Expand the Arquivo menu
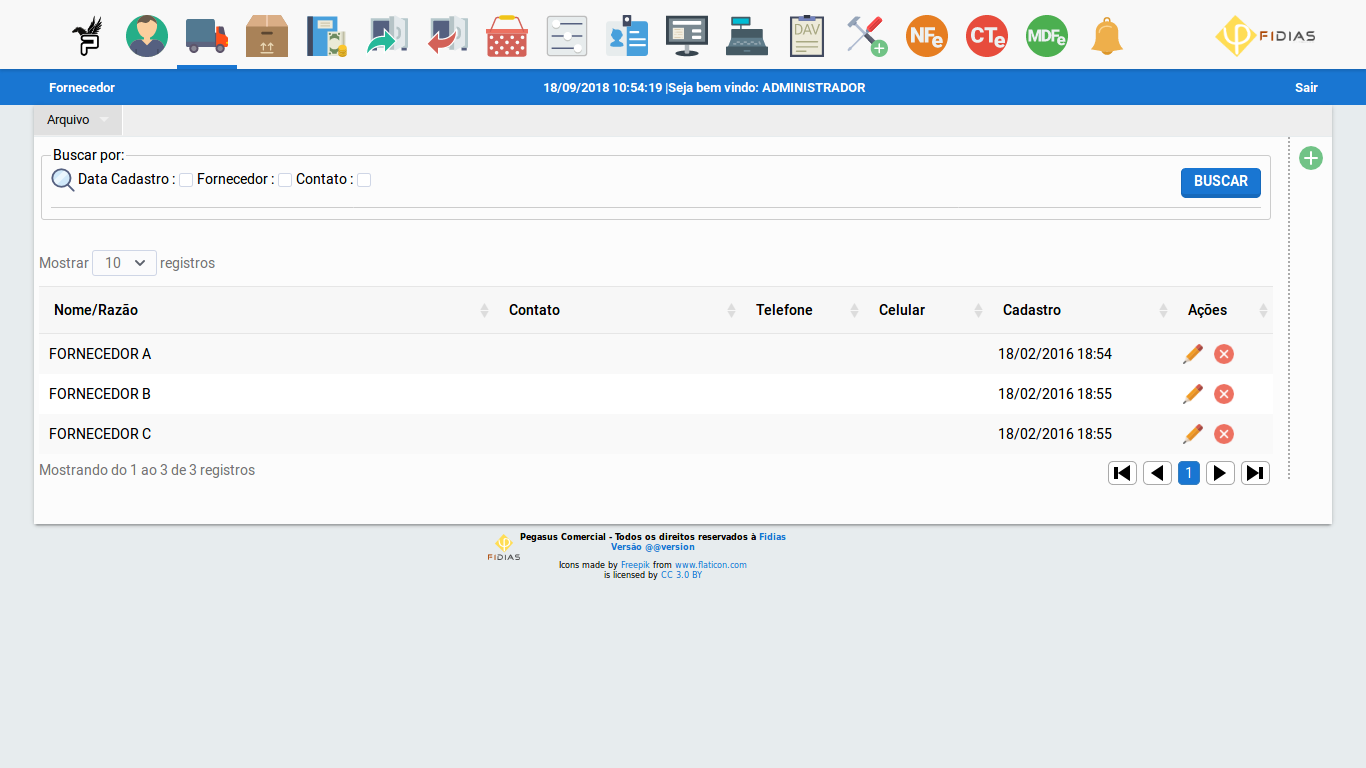This screenshot has height=768, width=1366. pyautogui.click(x=77, y=120)
